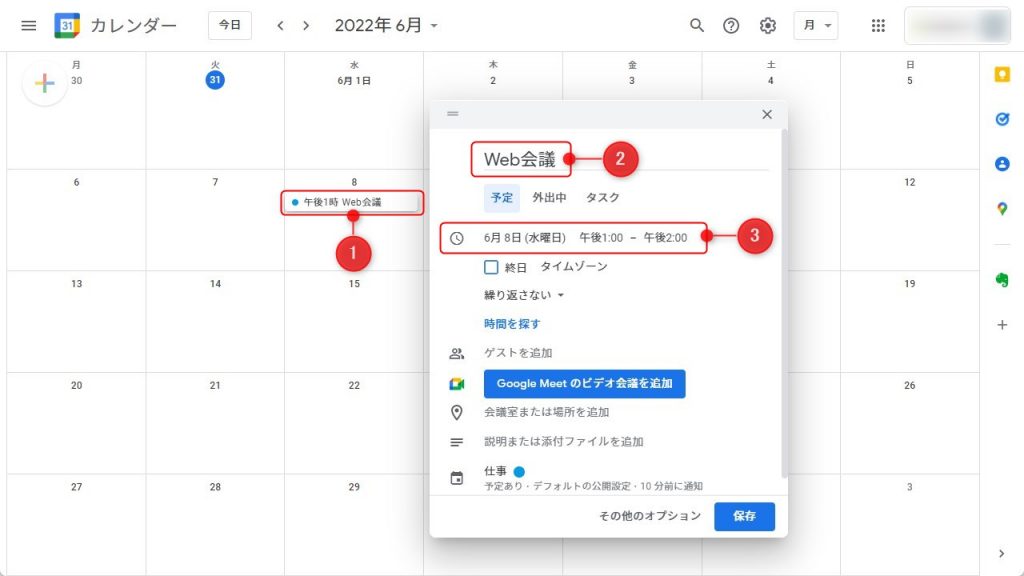The height and width of the screenshot is (576, 1024).
Task: Open Evernote add-on in side panel
Action: [1002, 280]
